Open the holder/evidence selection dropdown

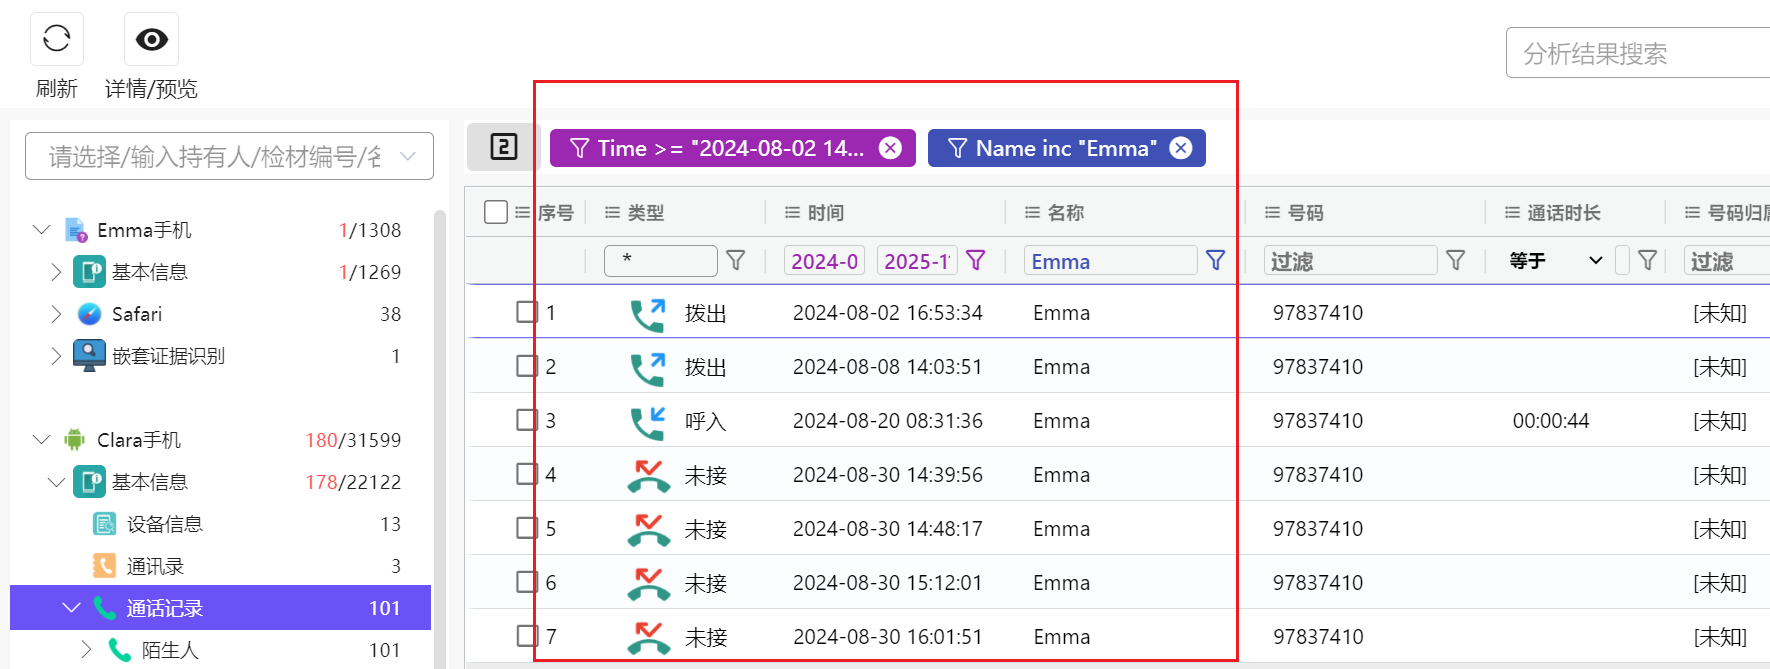[x=229, y=156]
